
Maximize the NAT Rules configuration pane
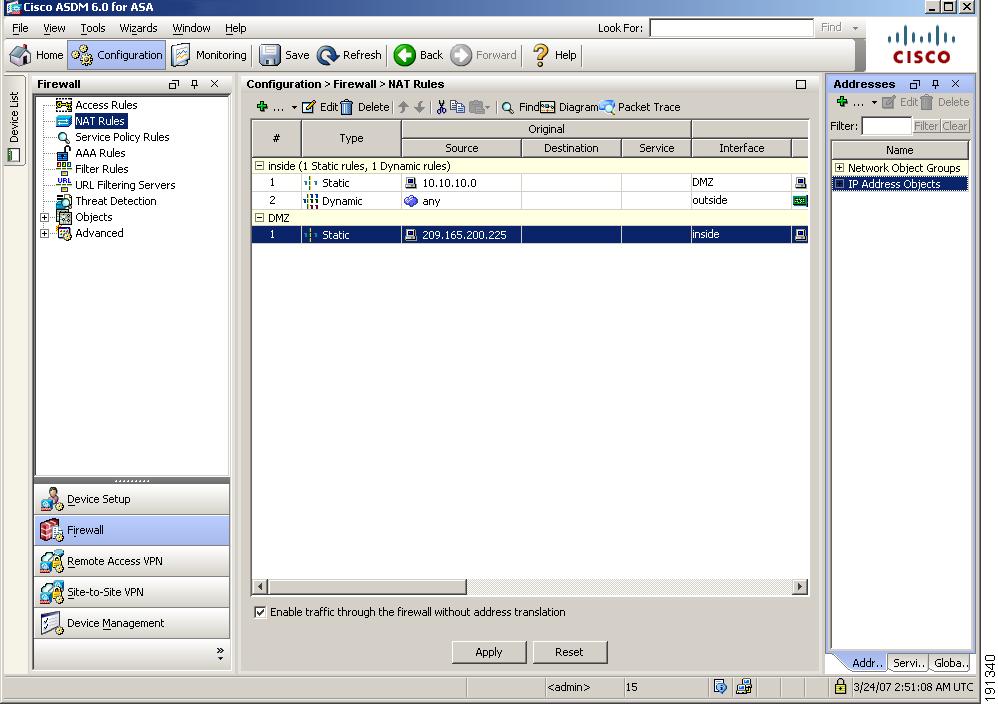pyautogui.click(x=801, y=85)
